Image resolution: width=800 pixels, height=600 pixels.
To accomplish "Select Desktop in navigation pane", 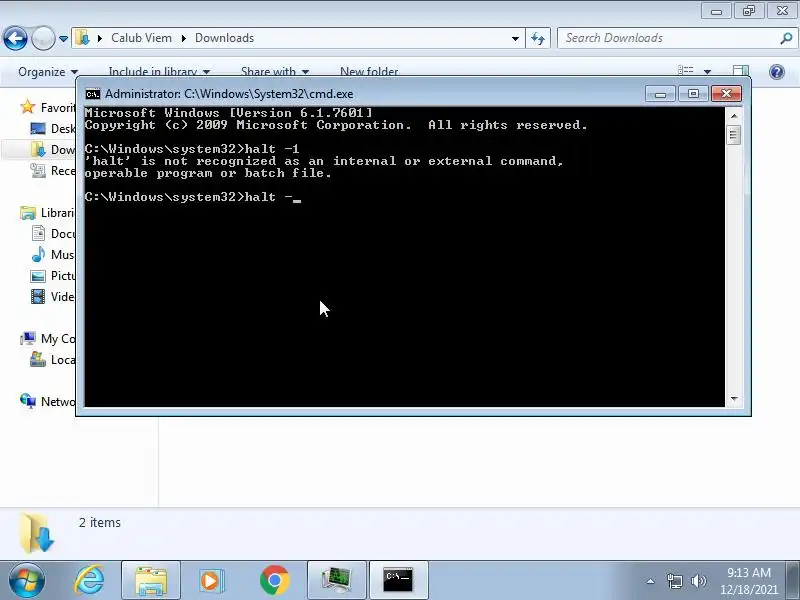I will click(53, 129).
